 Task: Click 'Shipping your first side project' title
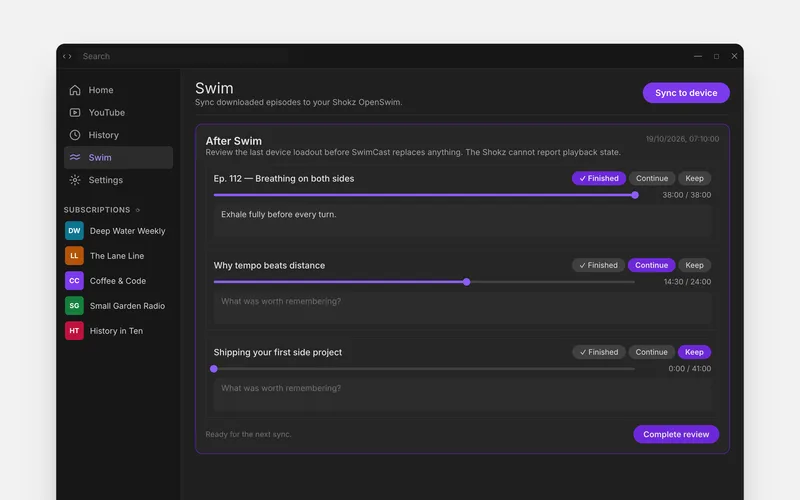[278, 352]
